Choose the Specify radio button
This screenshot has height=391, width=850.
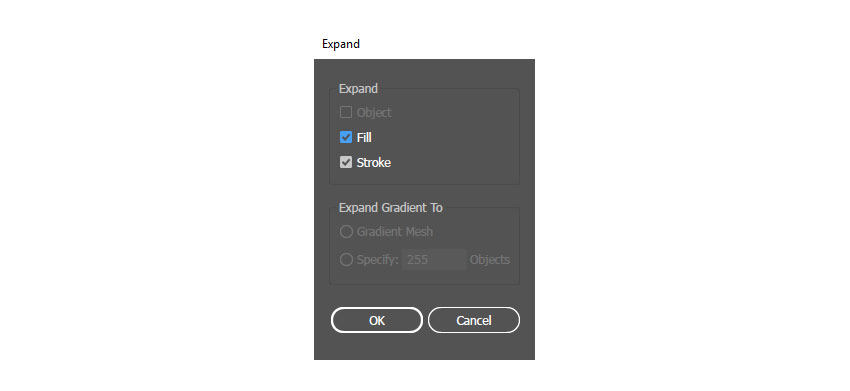click(346, 260)
